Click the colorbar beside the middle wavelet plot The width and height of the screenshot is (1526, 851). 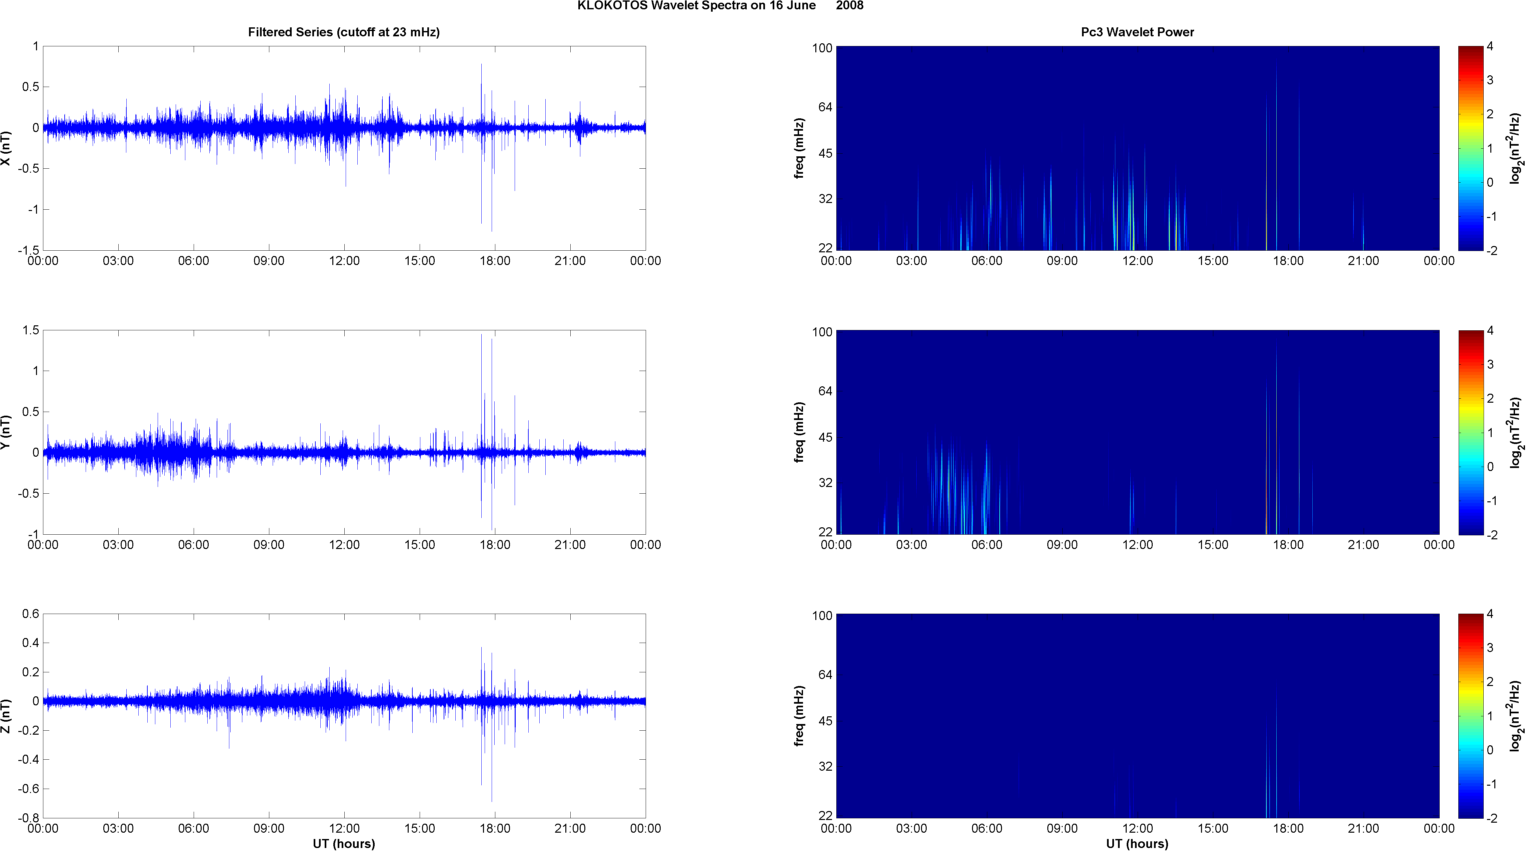(1470, 432)
